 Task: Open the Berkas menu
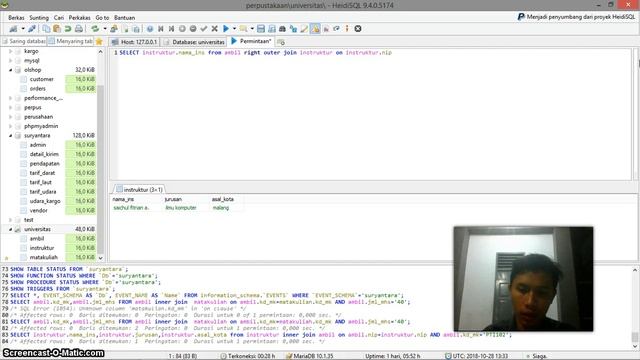[16, 18]
